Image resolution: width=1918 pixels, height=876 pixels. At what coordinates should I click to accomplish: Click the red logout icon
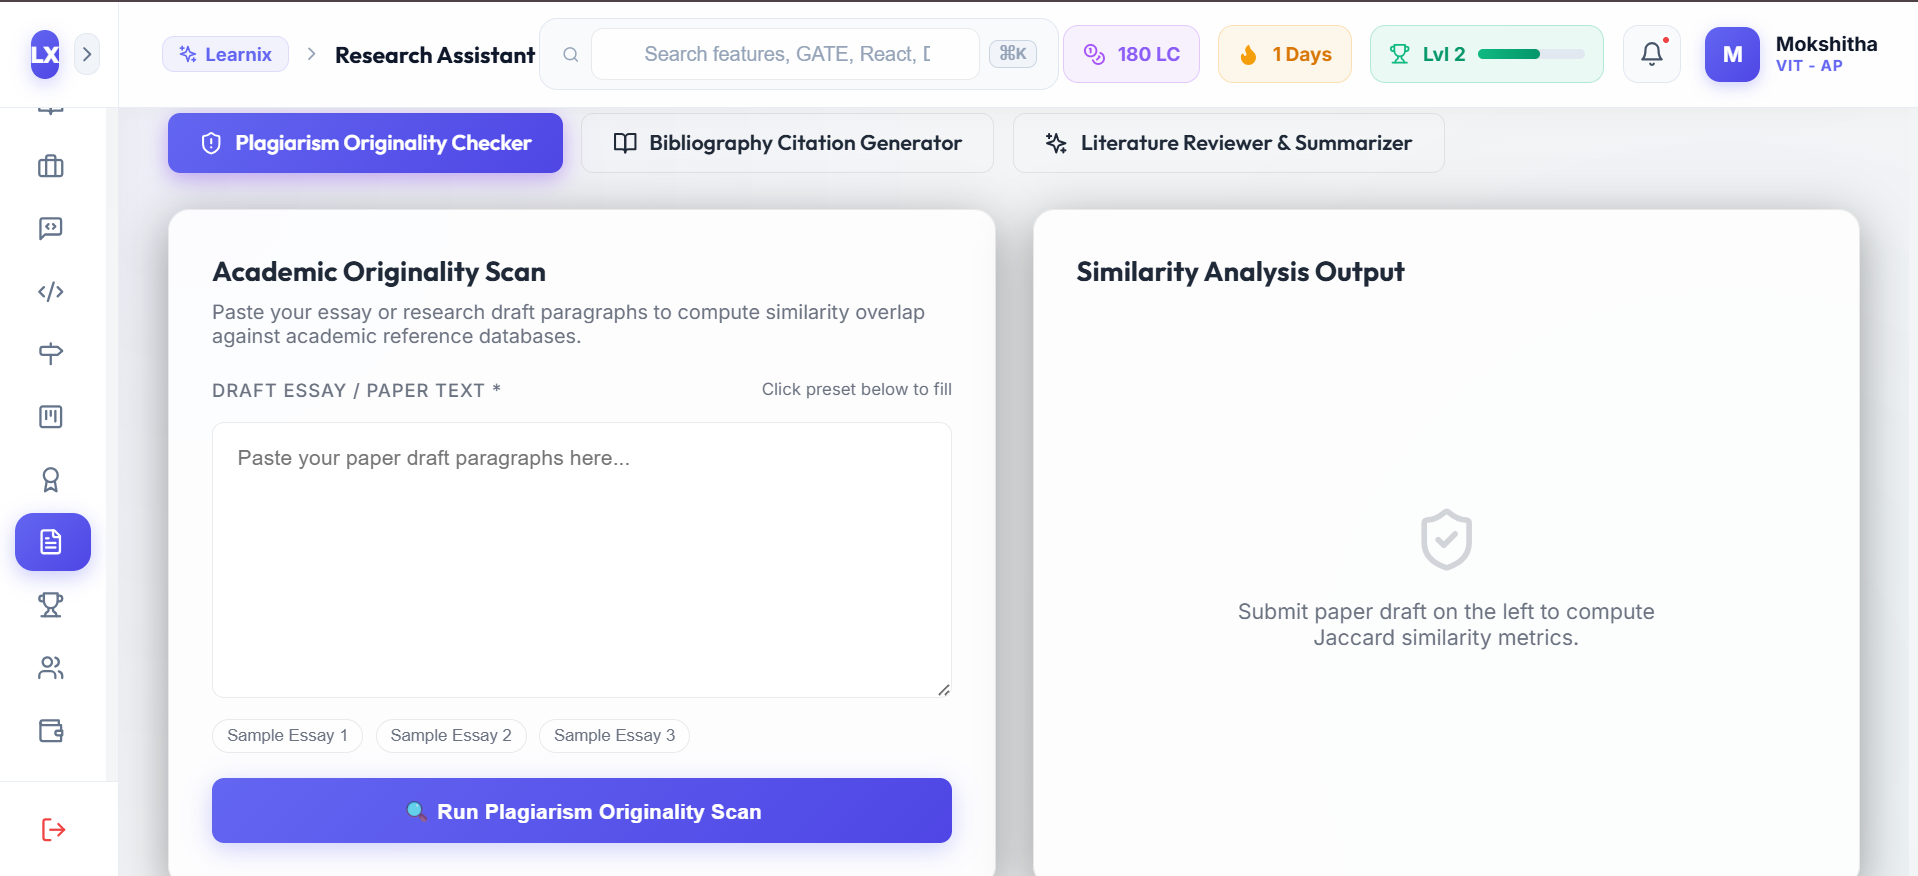point(53,829)
